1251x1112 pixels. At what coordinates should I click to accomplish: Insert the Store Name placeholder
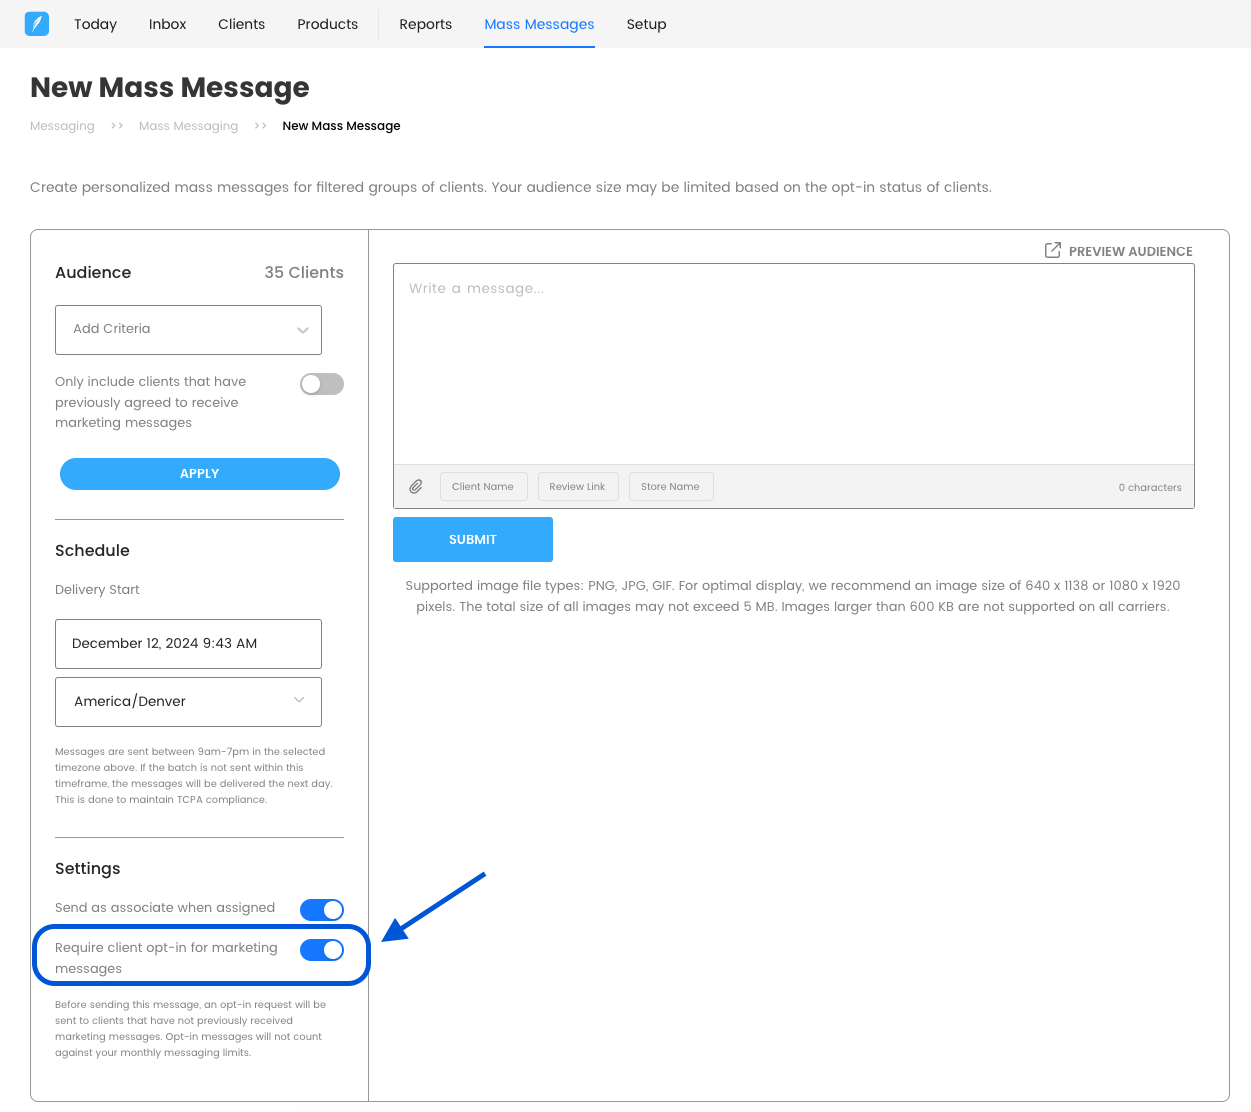click(x=670, y=487)
